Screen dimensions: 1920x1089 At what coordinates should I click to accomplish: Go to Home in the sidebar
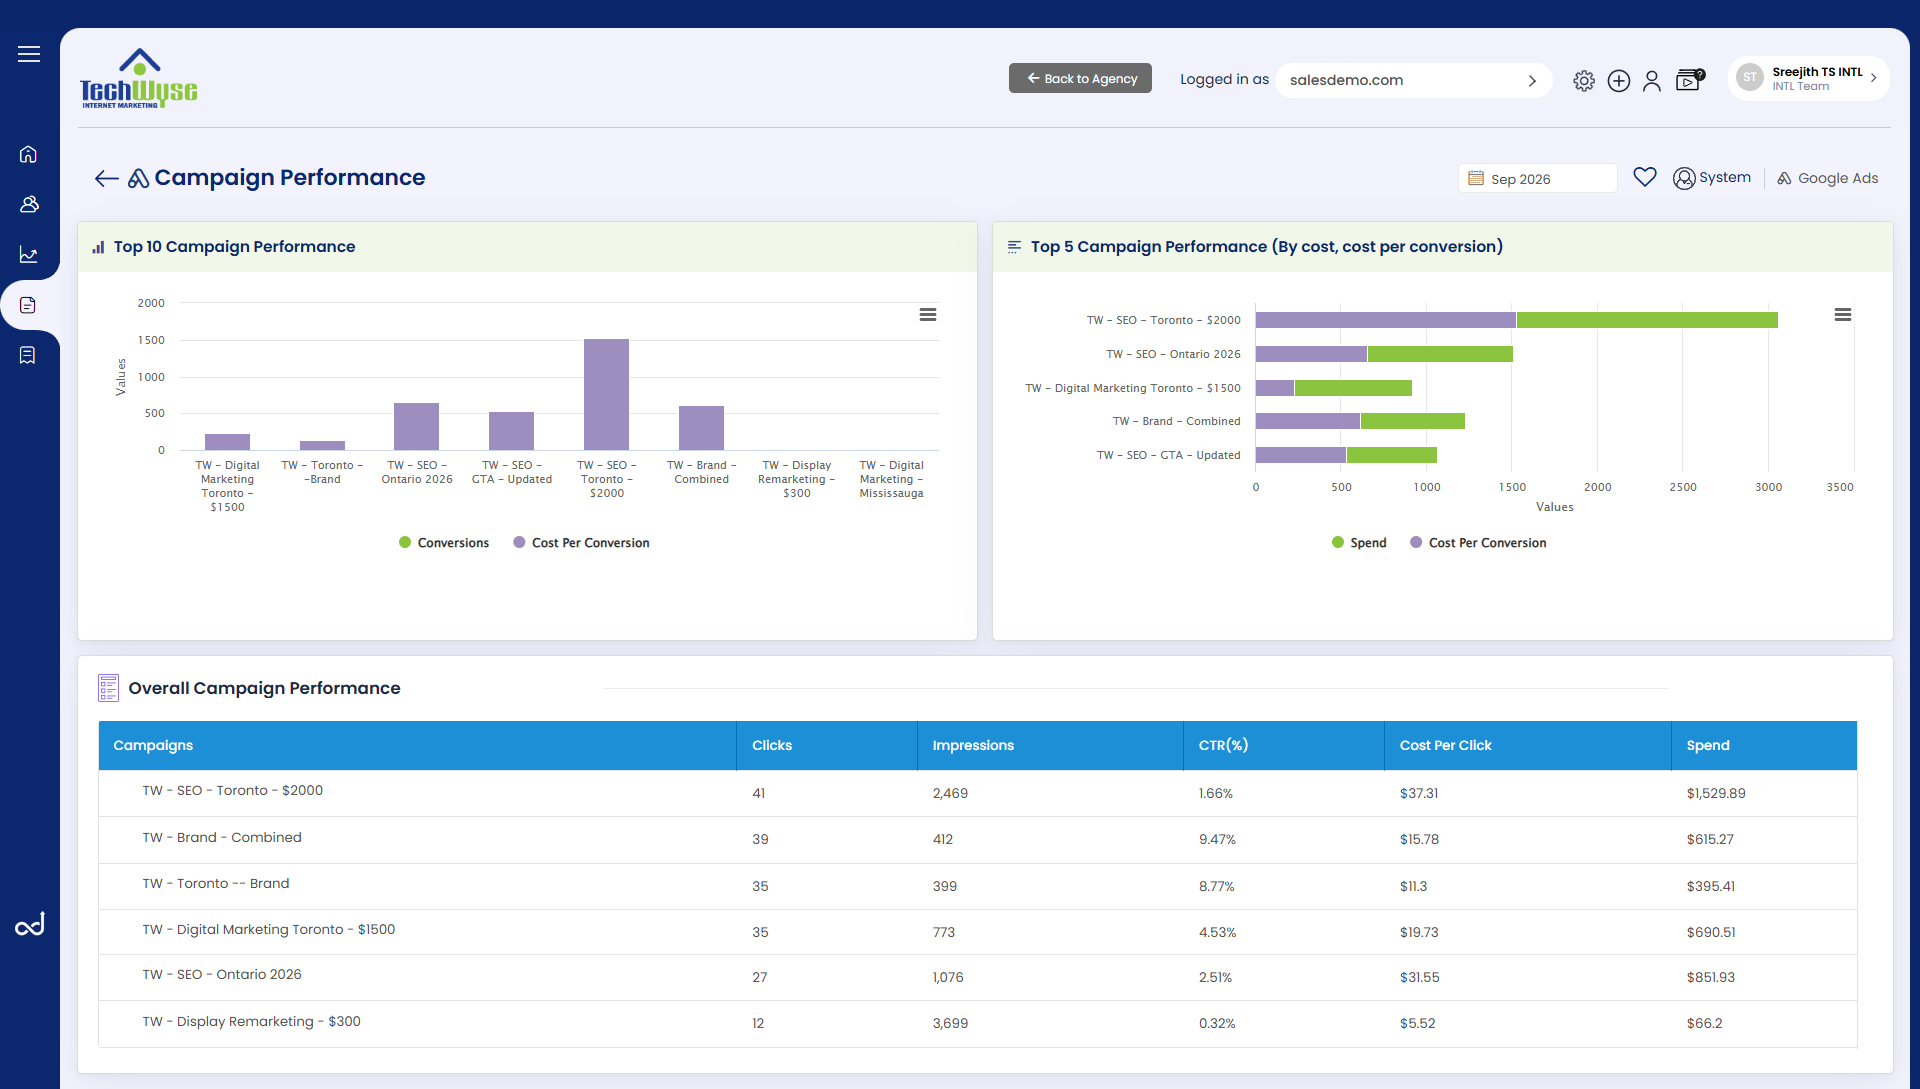[x=28, y=154]
